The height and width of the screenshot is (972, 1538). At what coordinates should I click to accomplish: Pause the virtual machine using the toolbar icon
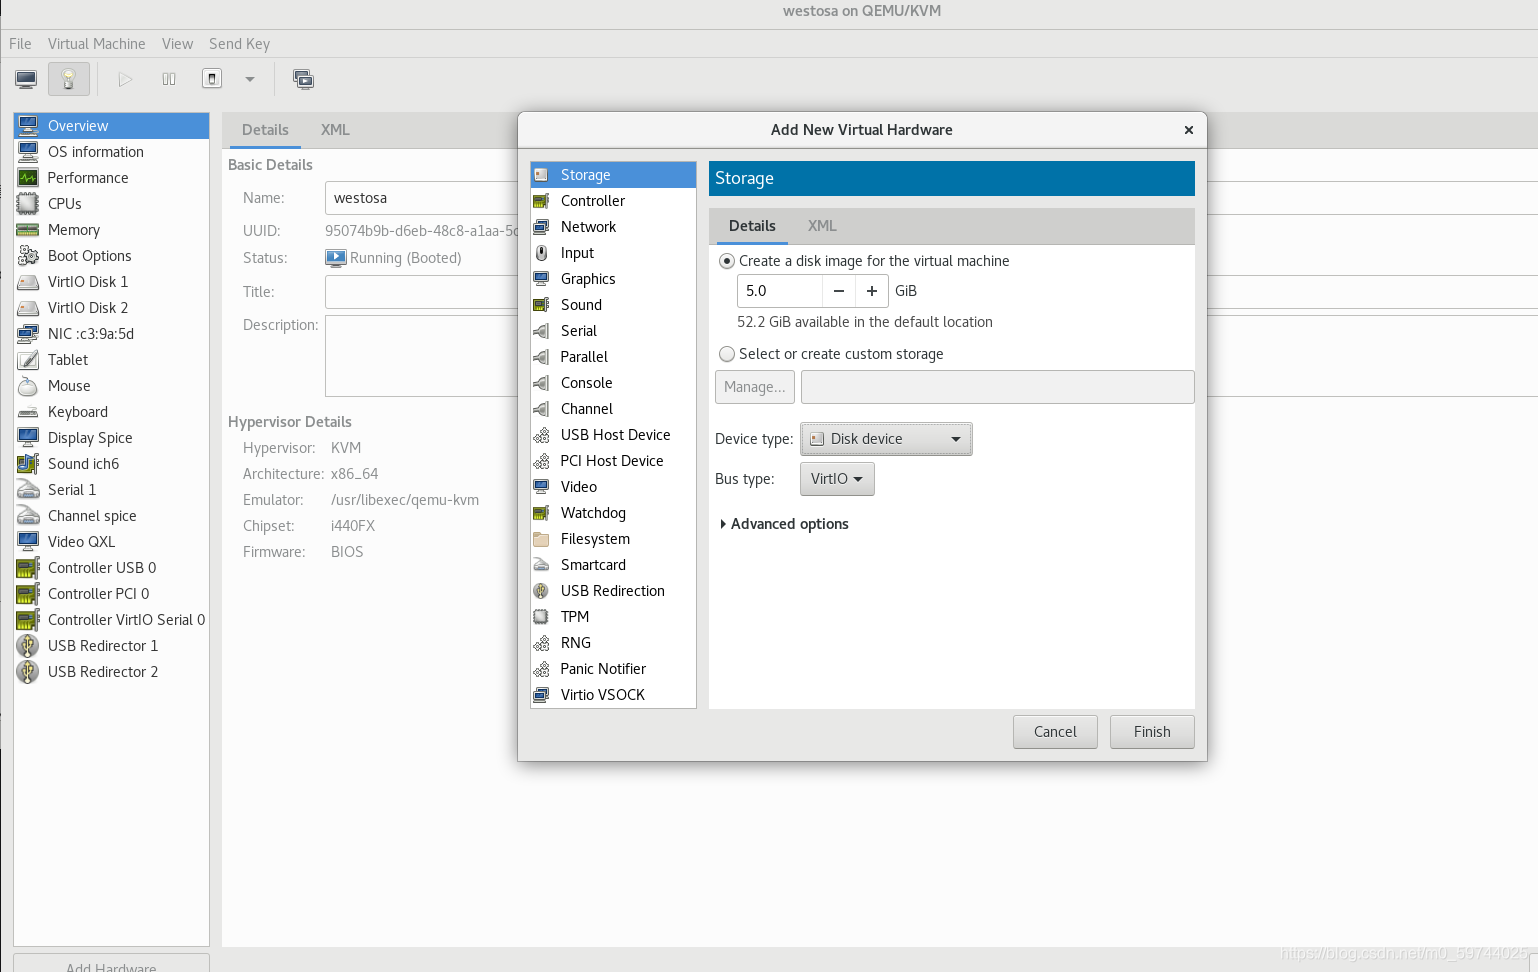(168, 79)
